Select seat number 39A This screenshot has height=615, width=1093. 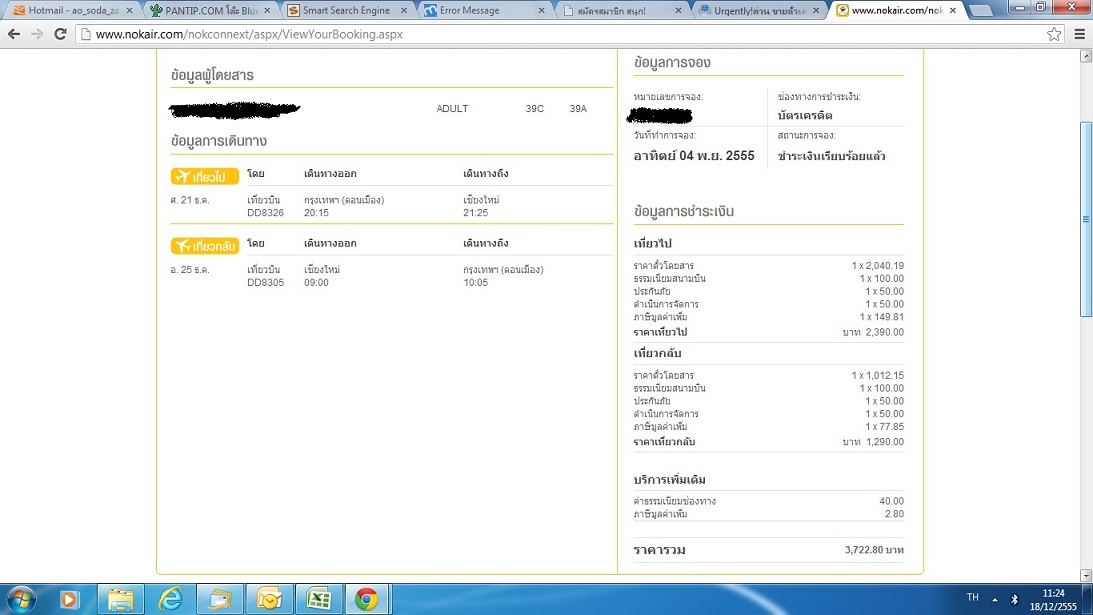578,109
